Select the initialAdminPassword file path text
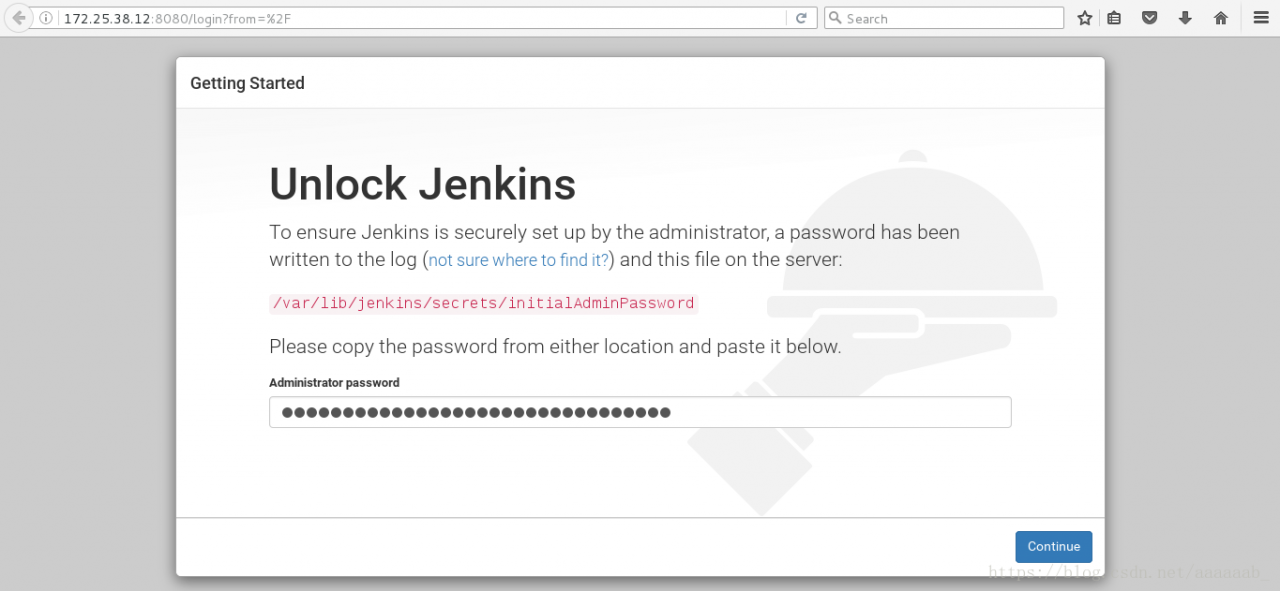 point(483,303)
